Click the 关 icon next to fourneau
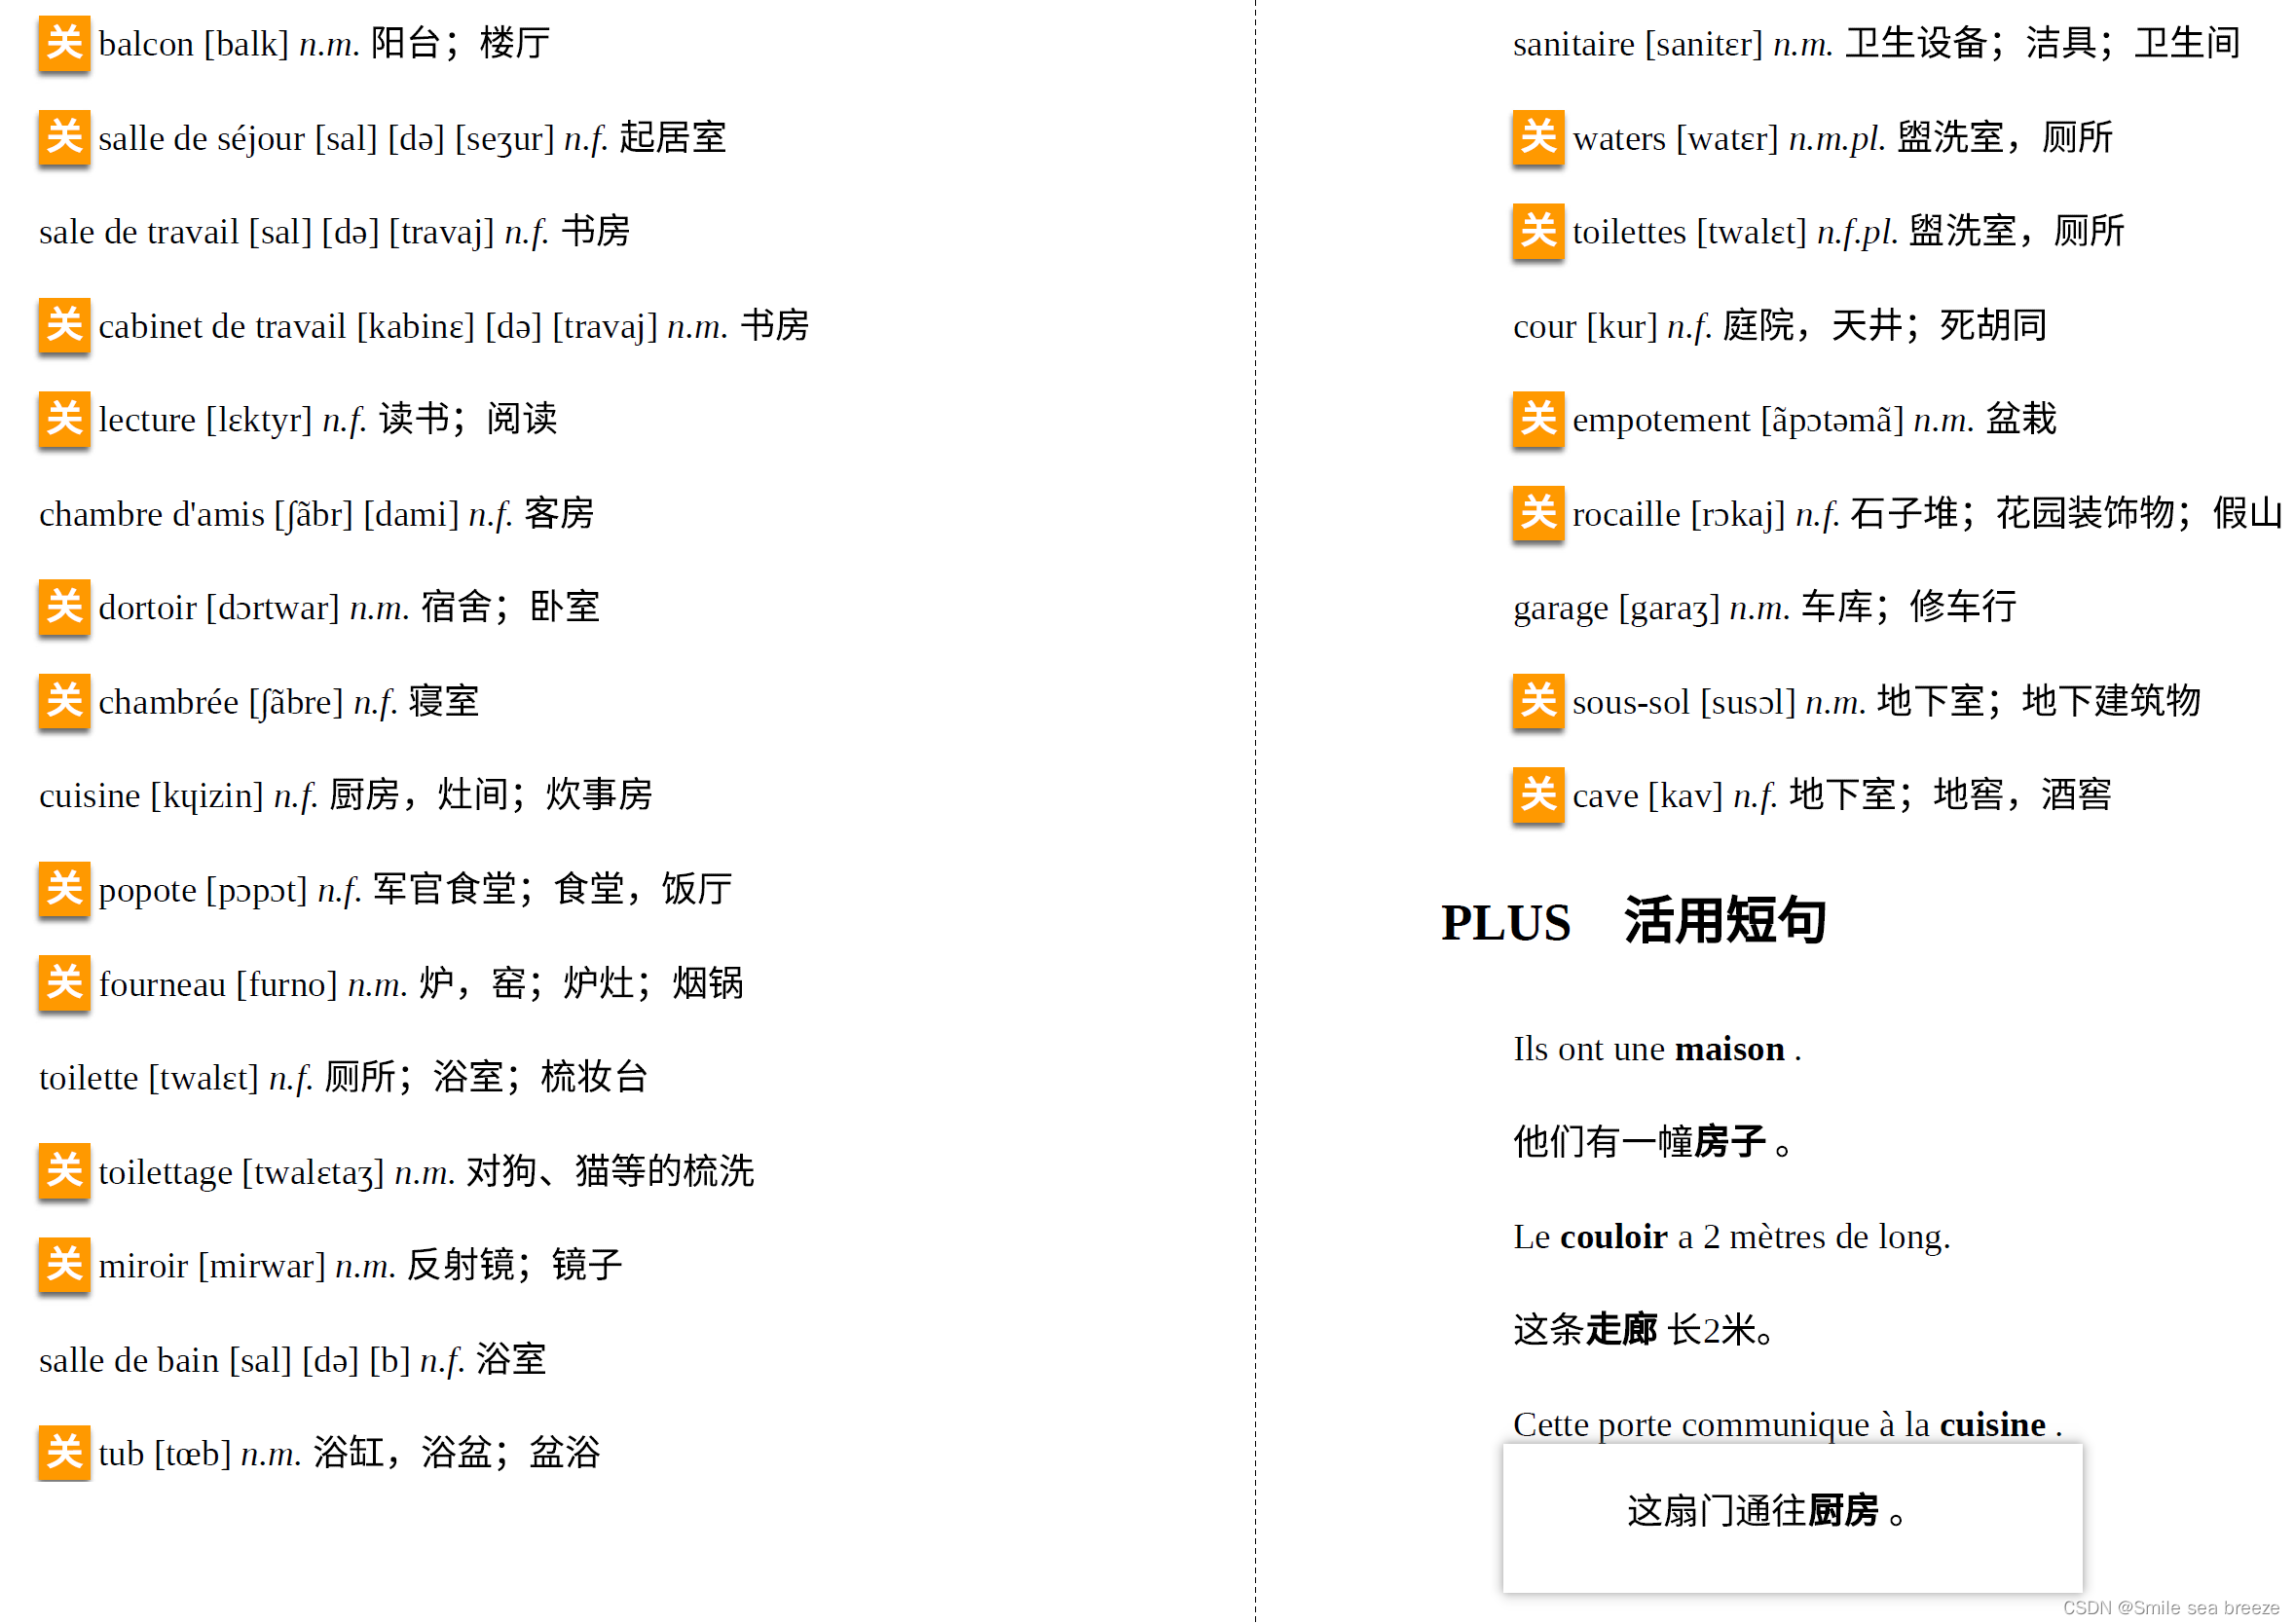 point(64,983)
